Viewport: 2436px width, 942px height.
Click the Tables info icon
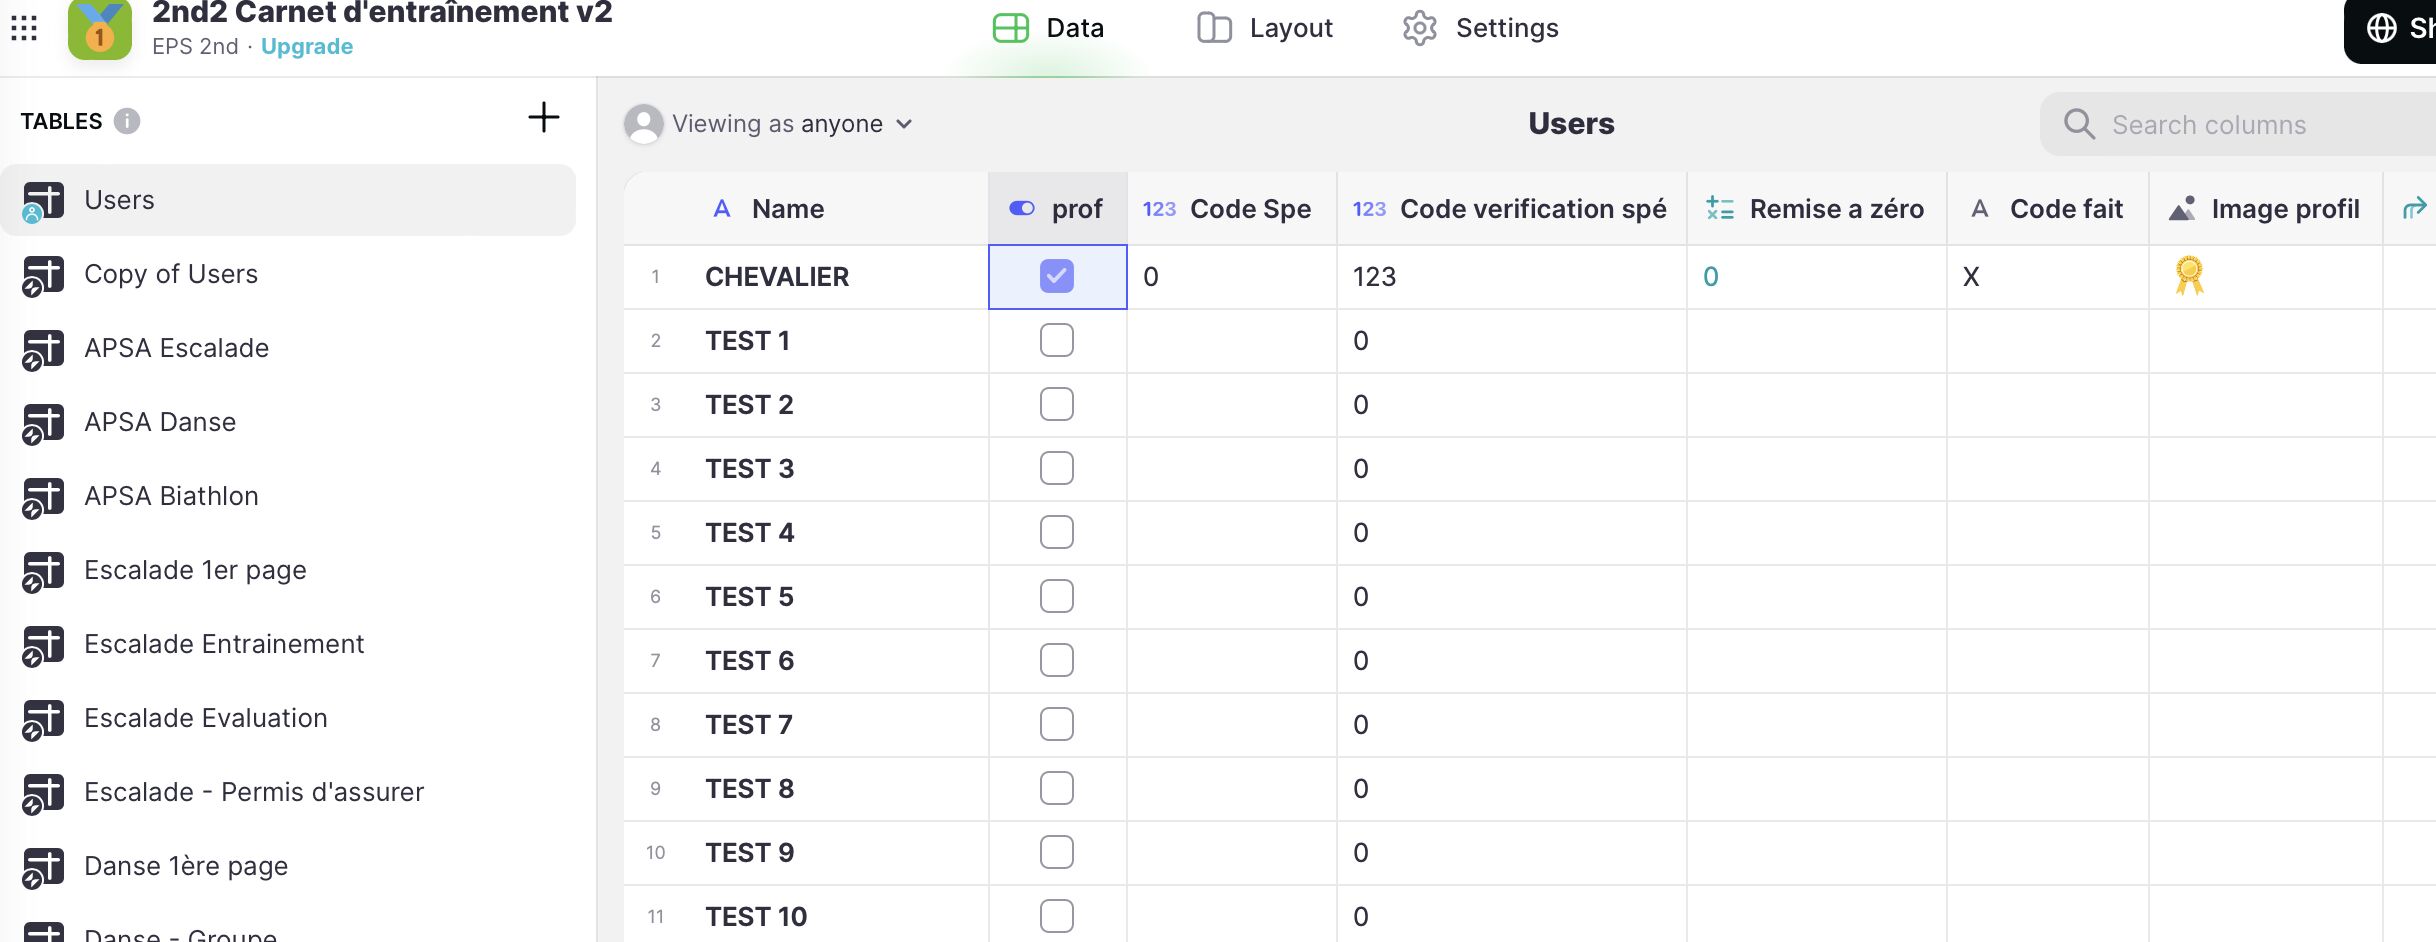(x=127, y=121)
